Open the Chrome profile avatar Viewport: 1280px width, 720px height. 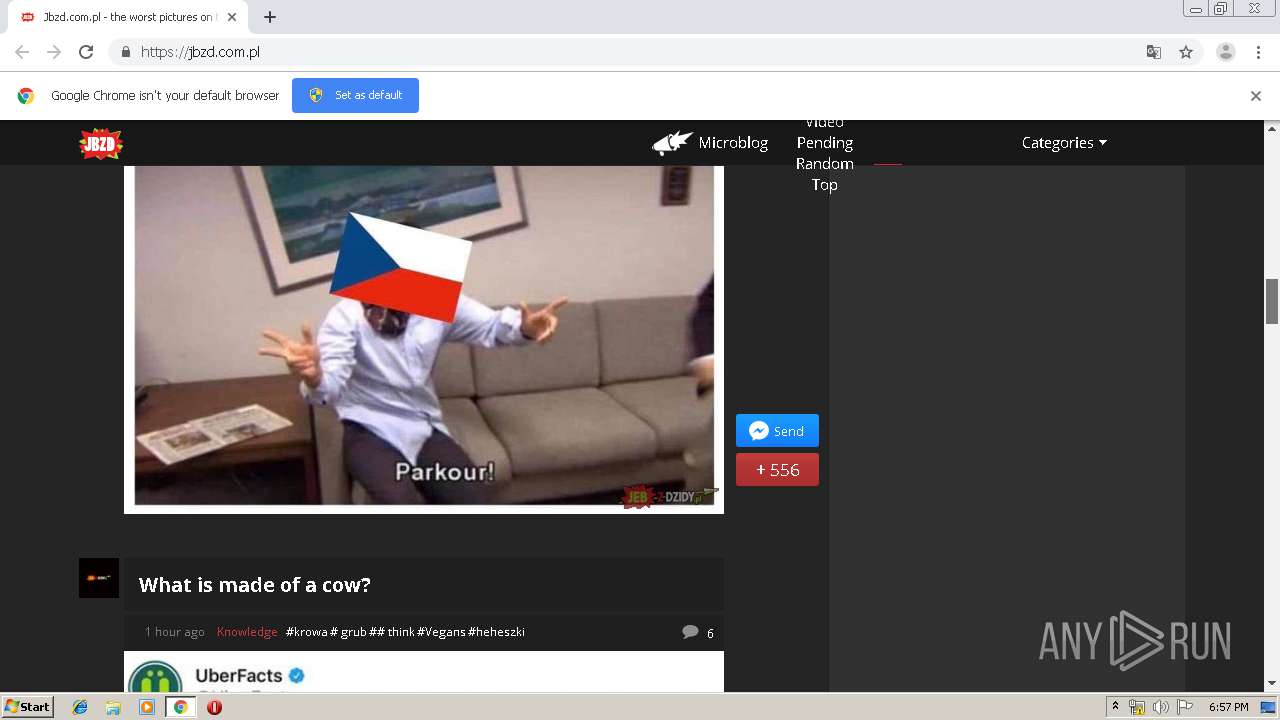click(1226, 52)
